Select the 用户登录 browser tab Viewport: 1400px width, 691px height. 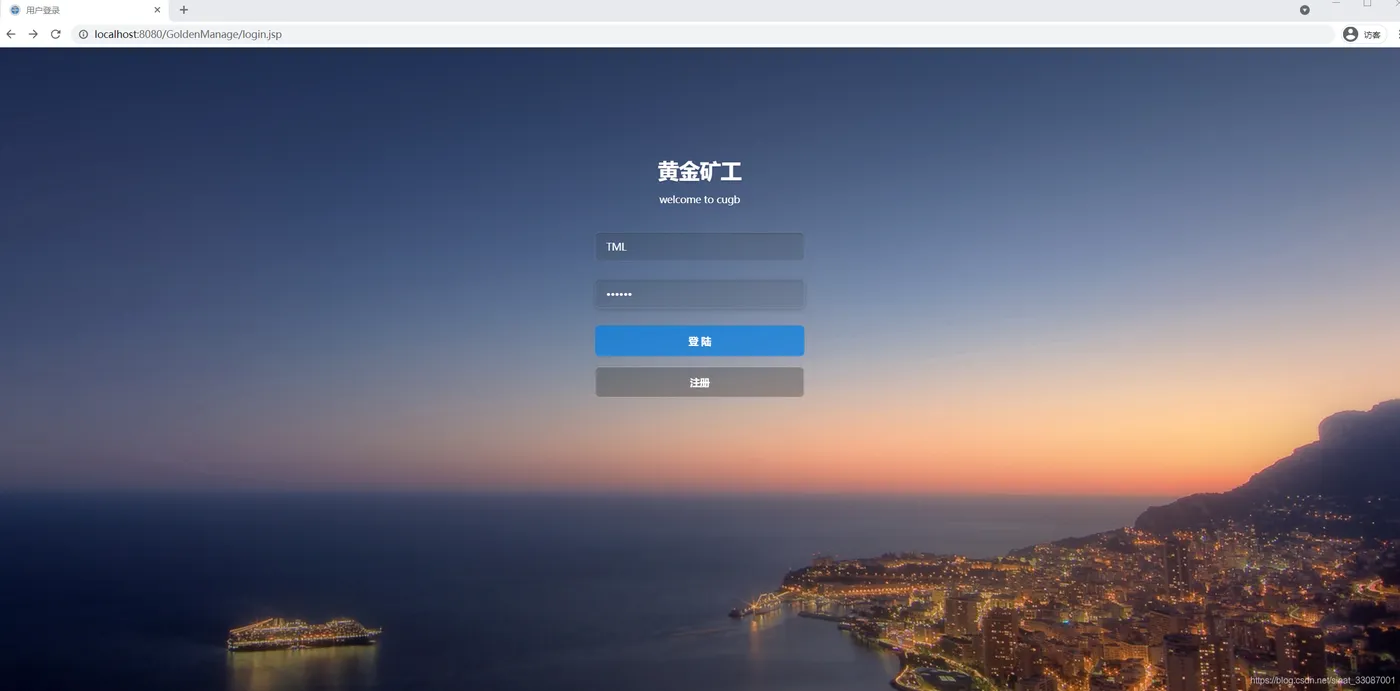[x=85, y=10]
